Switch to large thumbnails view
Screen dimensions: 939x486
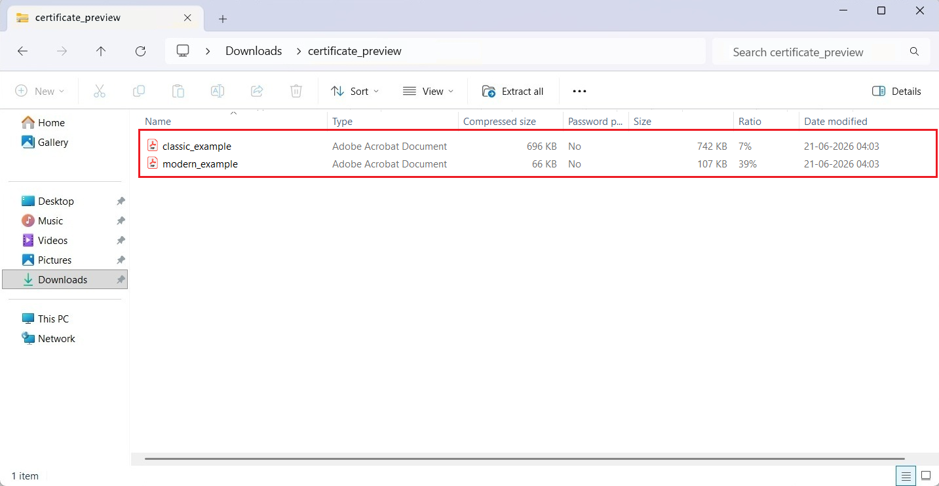click(x=926, y=476)
